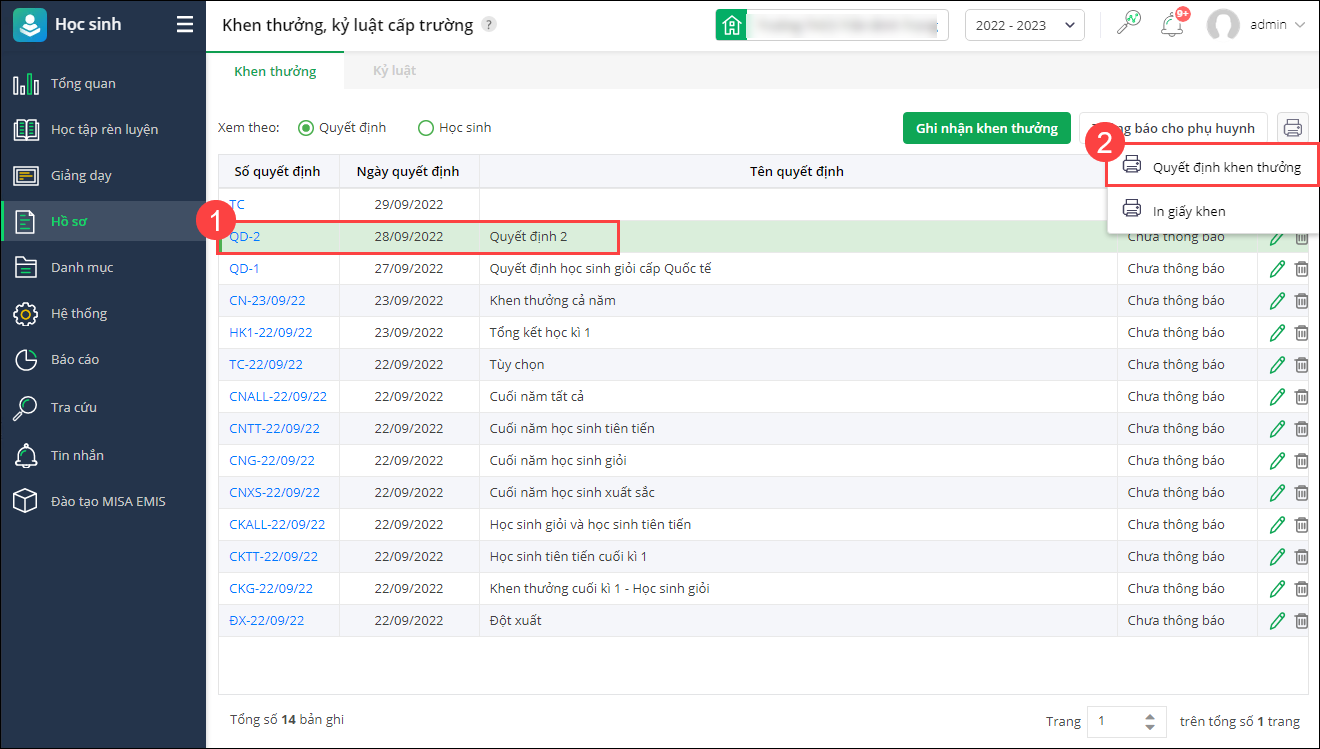
Task: Click the green school home icon
Action: point(731,25)
